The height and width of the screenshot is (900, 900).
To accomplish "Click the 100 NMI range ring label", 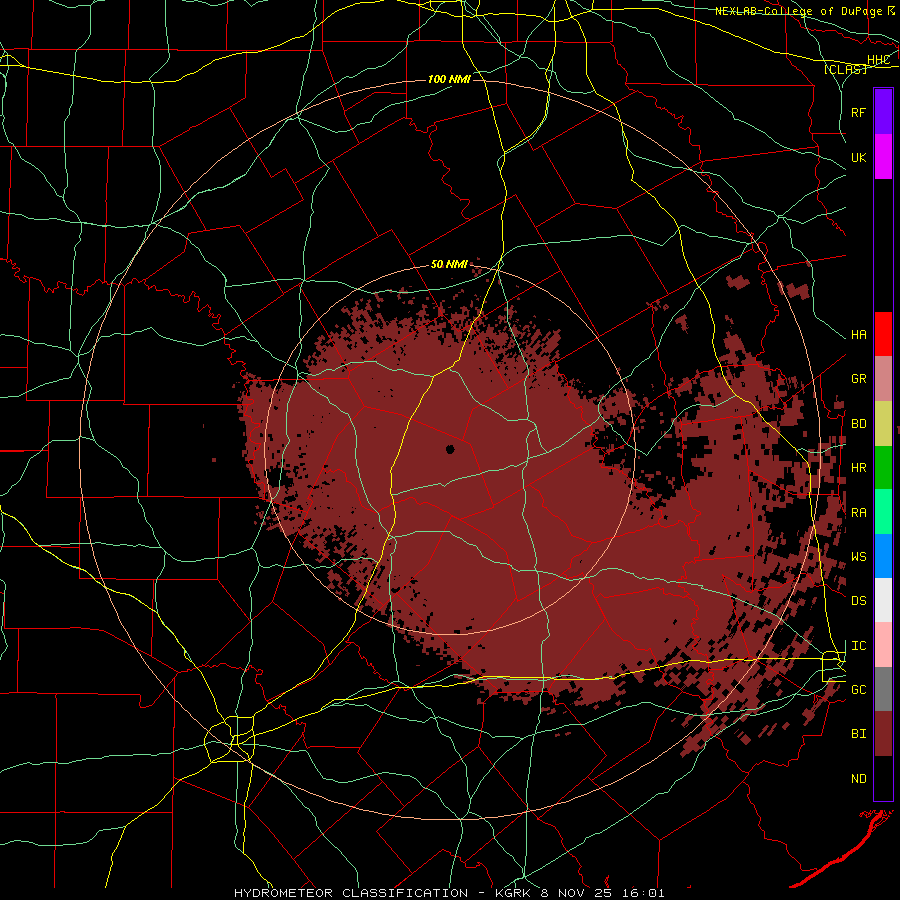I will tap(449, 79).
